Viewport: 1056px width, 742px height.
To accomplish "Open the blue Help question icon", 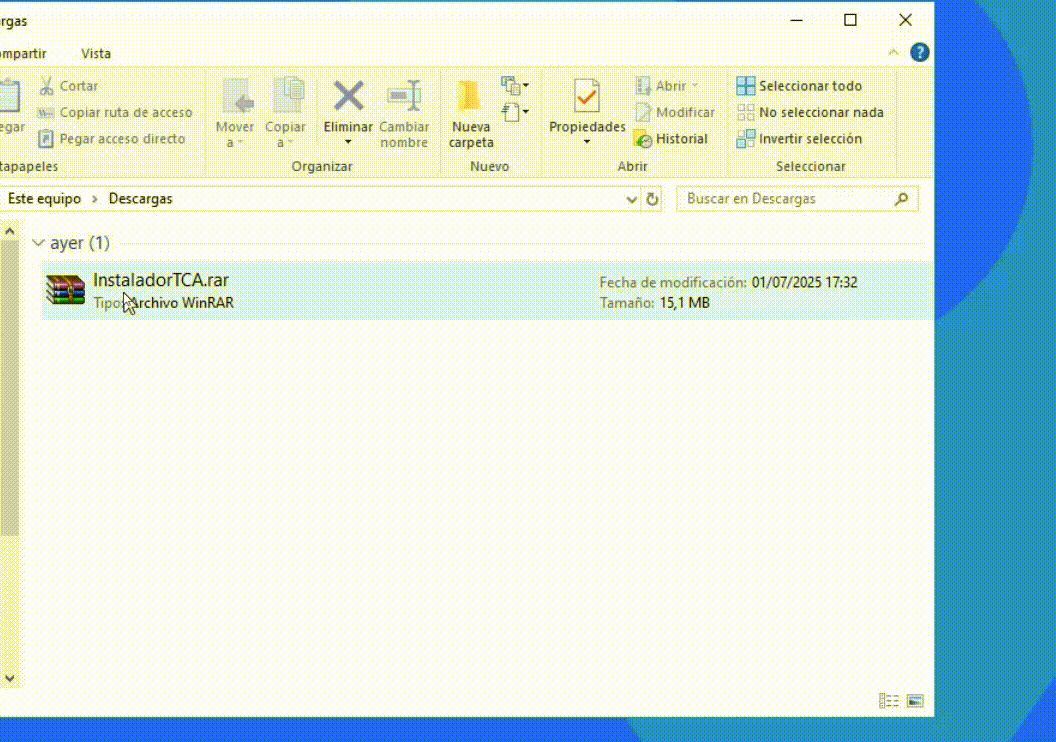I will click(x=919, y=53).
